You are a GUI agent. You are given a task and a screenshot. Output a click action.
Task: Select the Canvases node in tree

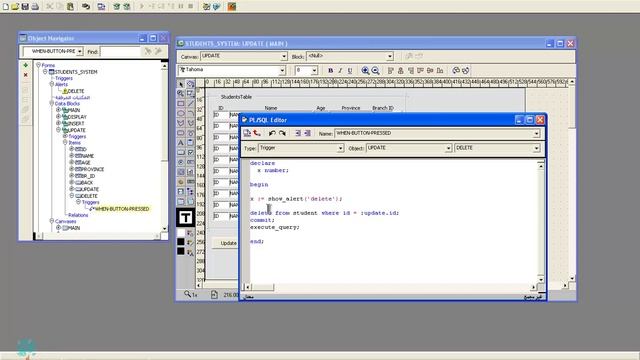[x=65, y=221]
